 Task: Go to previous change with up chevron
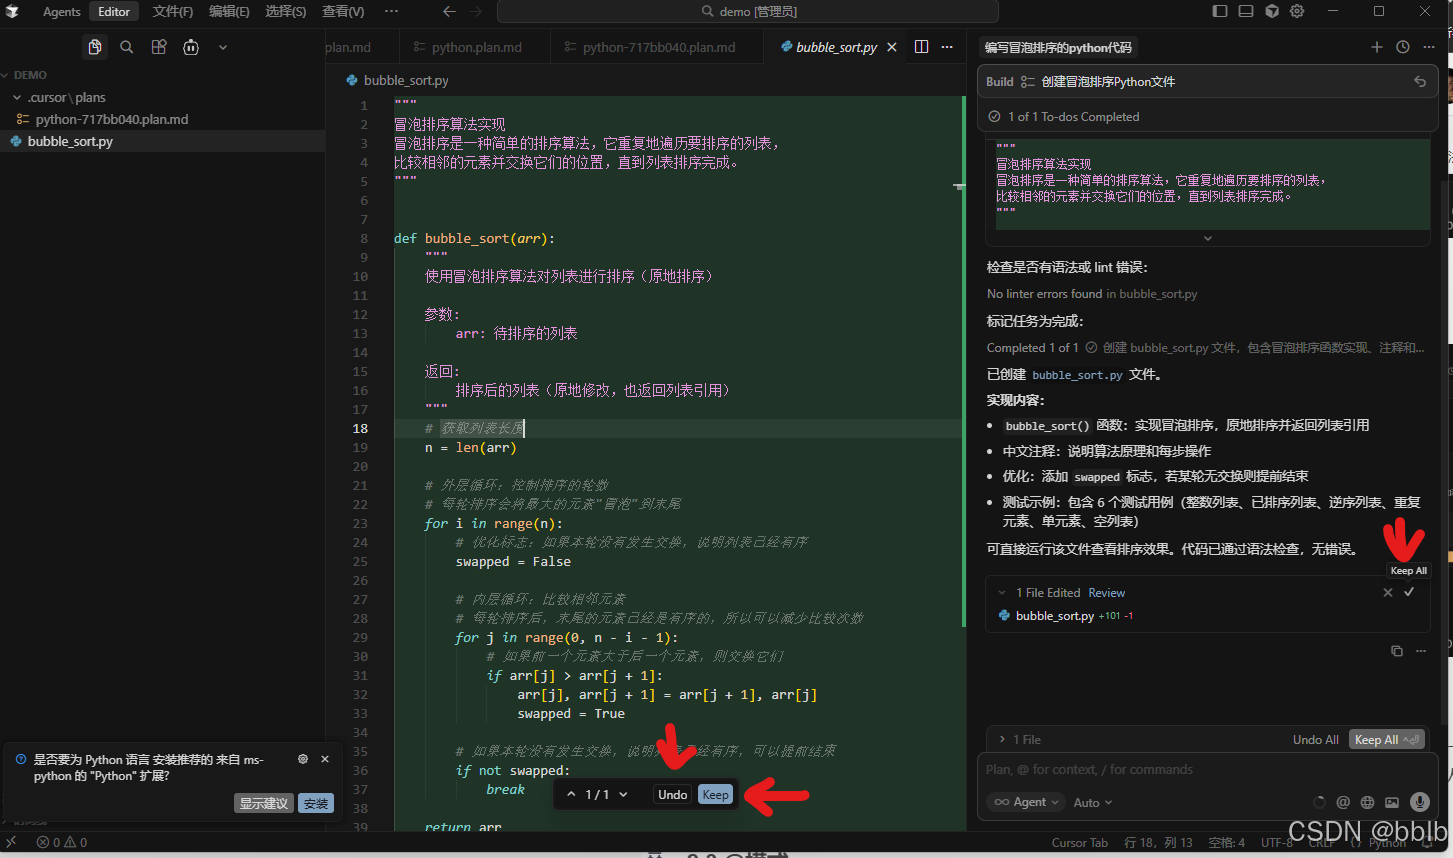tap(571, 795)
